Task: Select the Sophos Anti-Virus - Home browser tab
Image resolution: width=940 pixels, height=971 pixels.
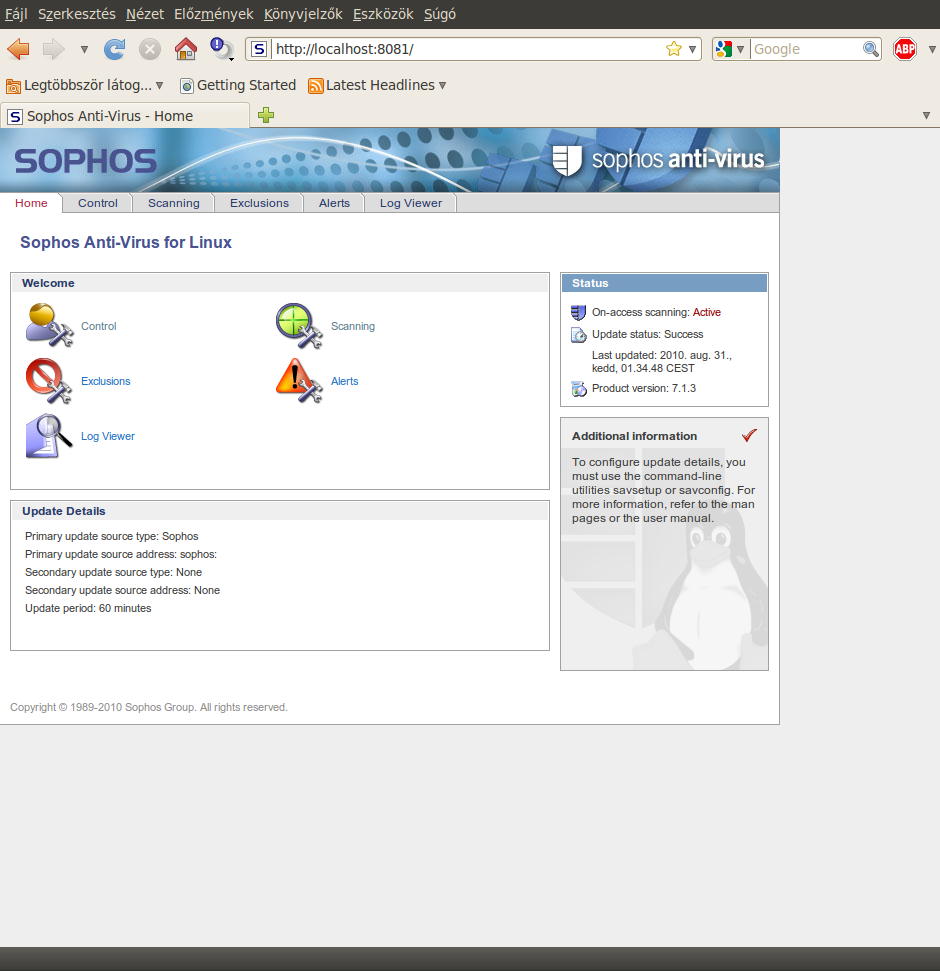Action: point(125,116)
